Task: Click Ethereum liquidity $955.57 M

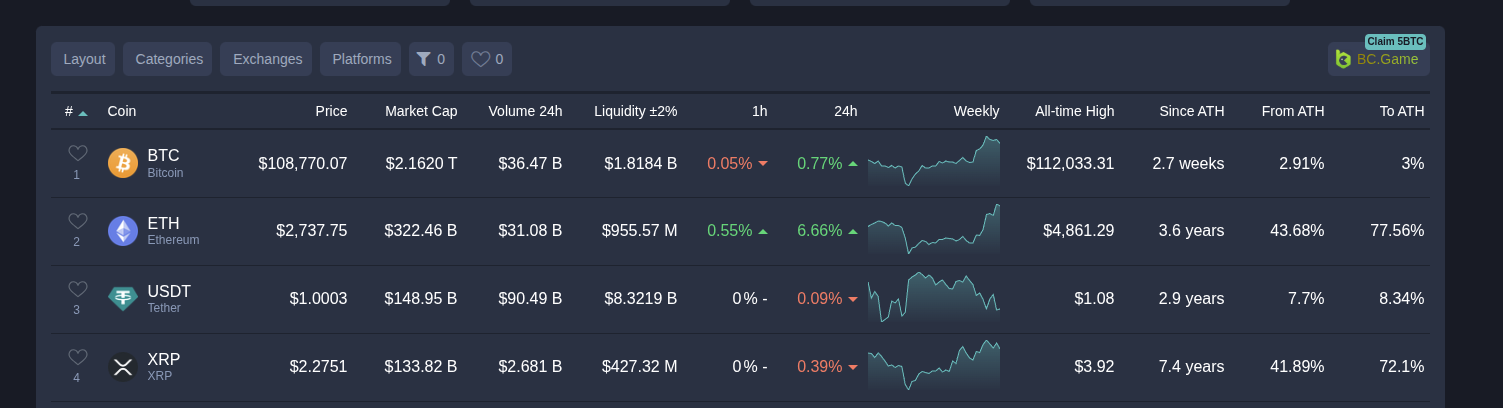Action: [x=640, y=231]
